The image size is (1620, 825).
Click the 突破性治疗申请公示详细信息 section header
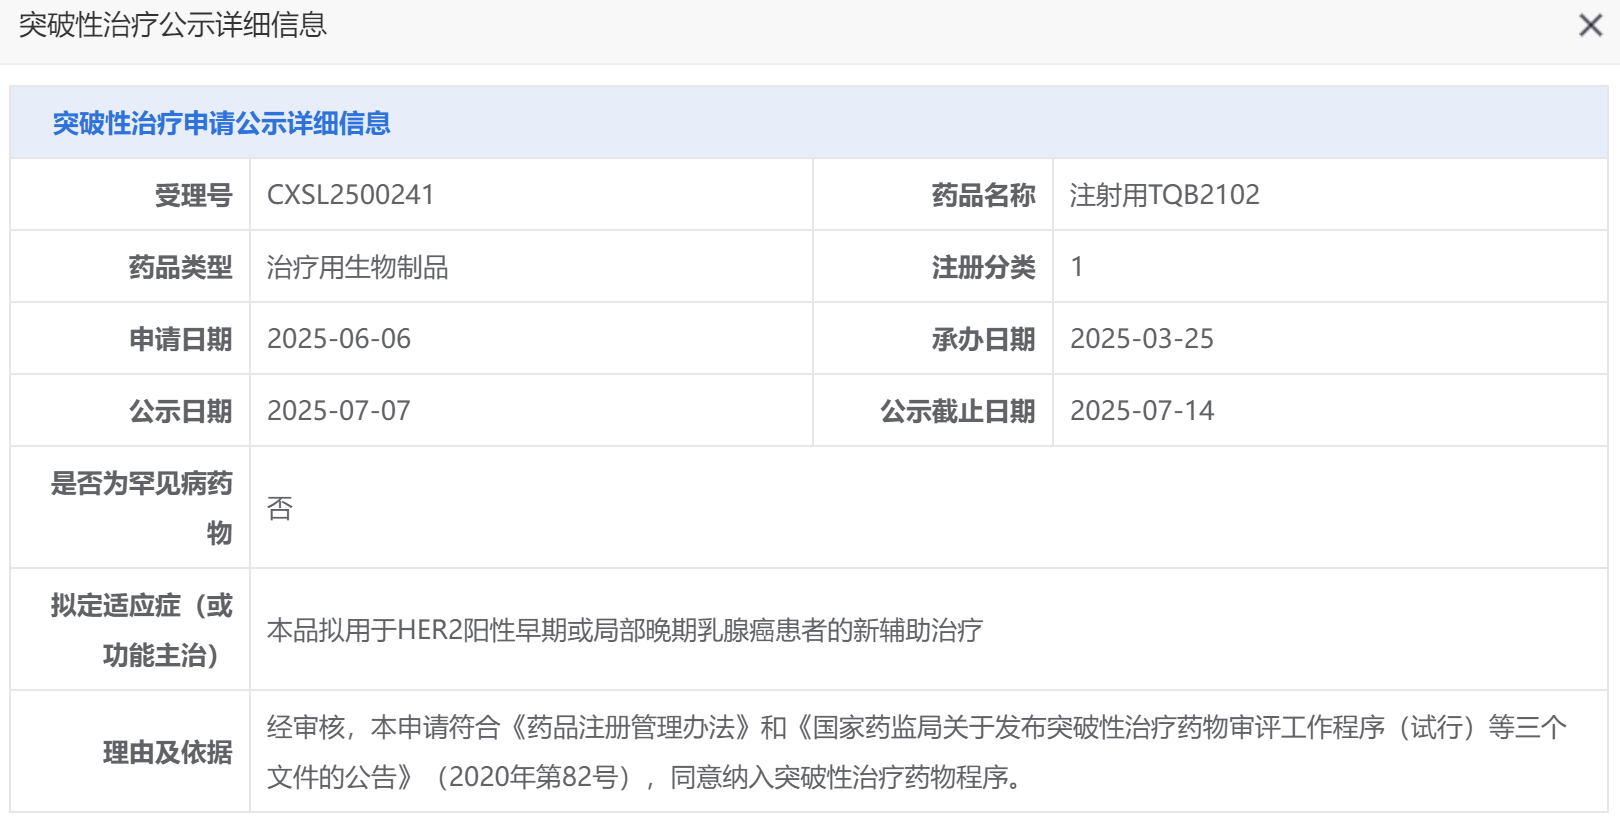click(x=221, y=123)
